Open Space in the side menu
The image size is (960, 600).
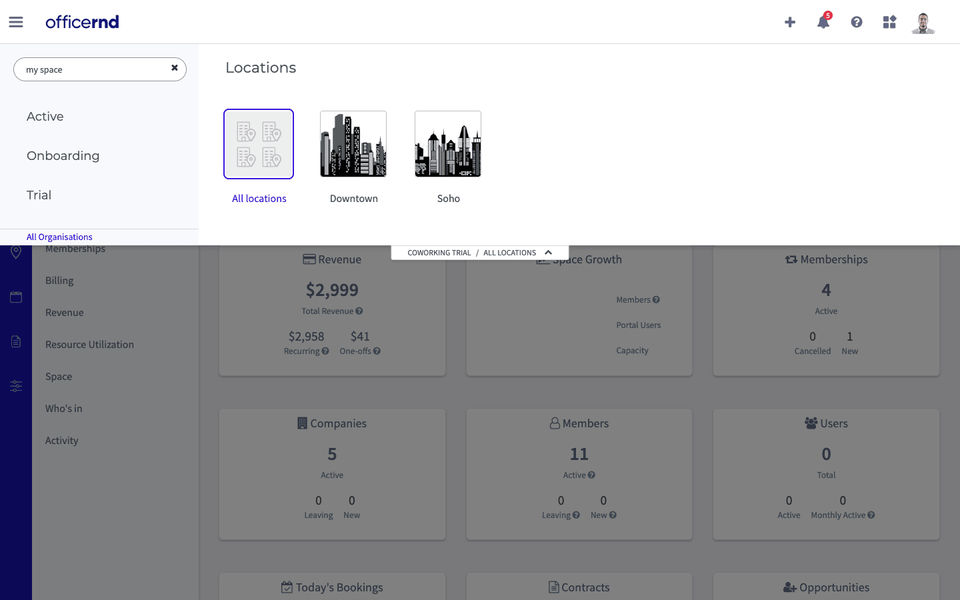pos(59,377)
